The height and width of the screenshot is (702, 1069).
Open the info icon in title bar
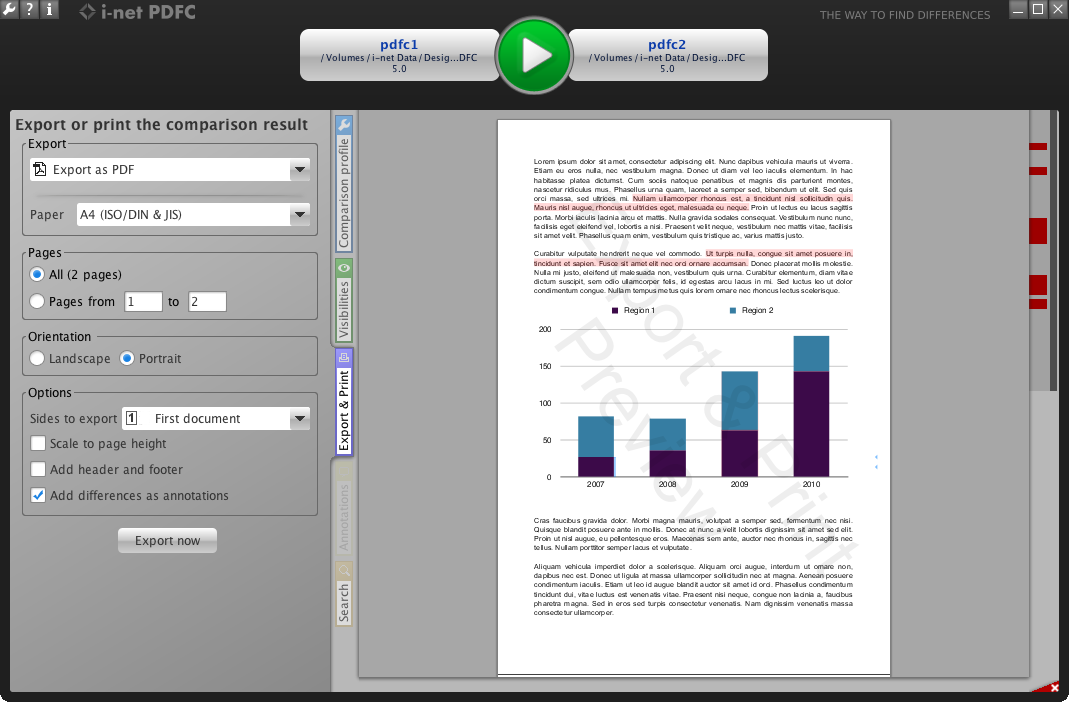[49, 9]
